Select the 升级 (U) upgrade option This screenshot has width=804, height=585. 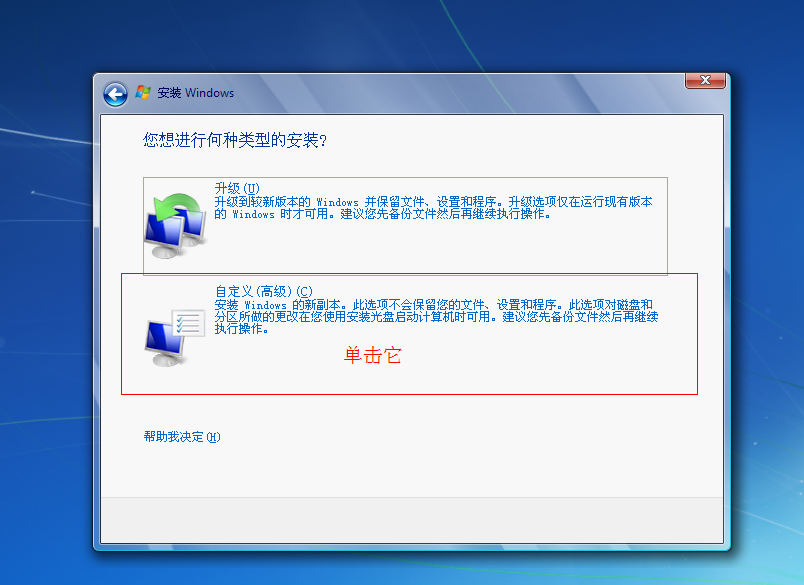[405, 226]
